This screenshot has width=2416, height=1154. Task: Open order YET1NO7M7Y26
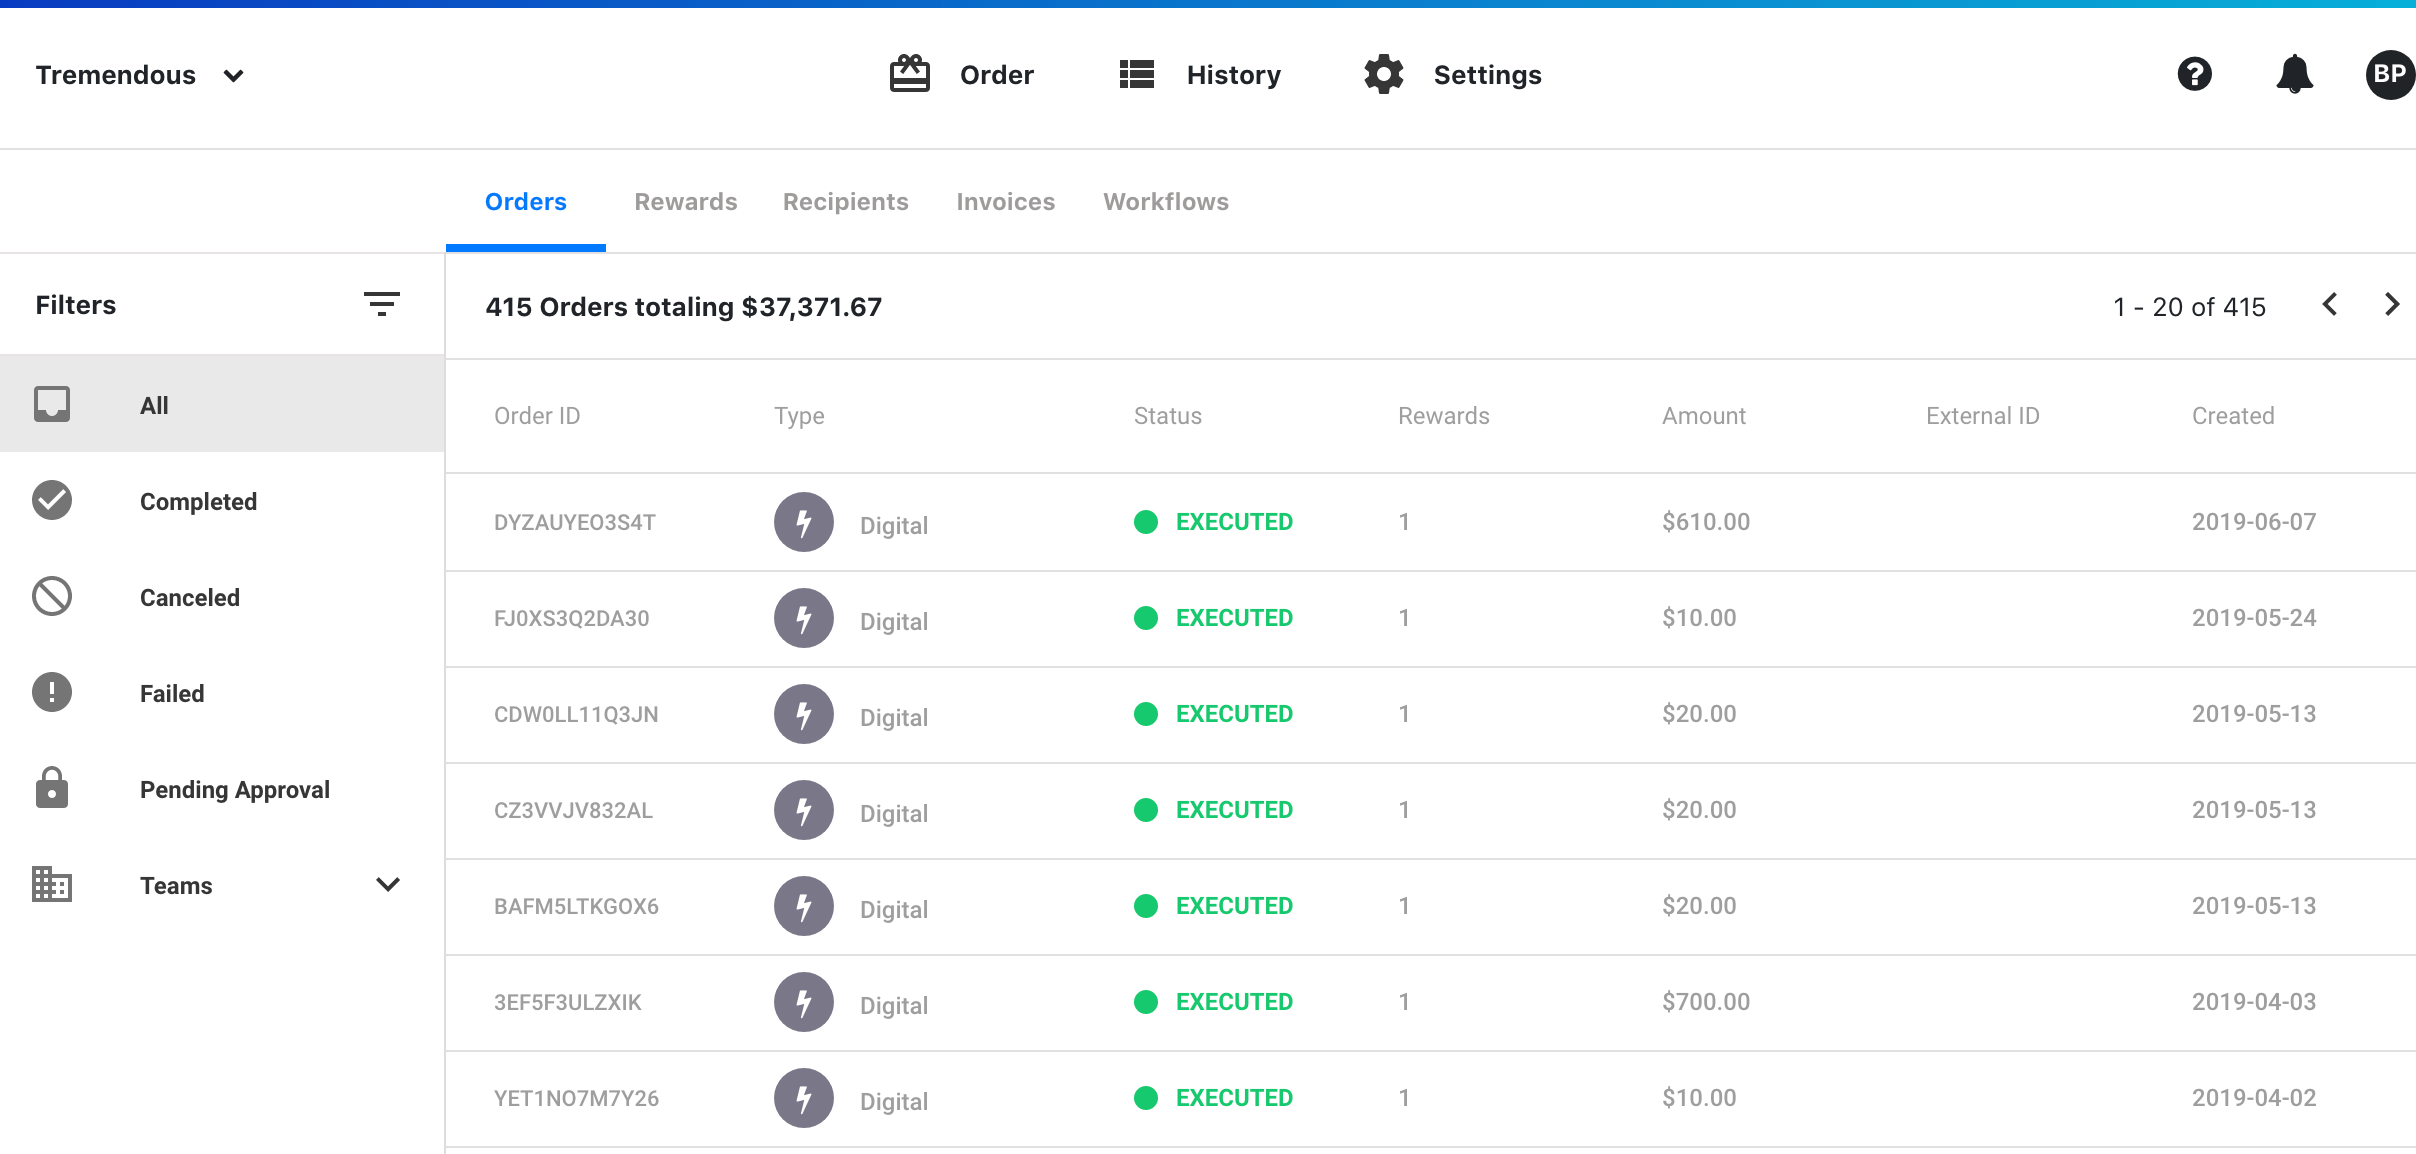coord(576,1098)
